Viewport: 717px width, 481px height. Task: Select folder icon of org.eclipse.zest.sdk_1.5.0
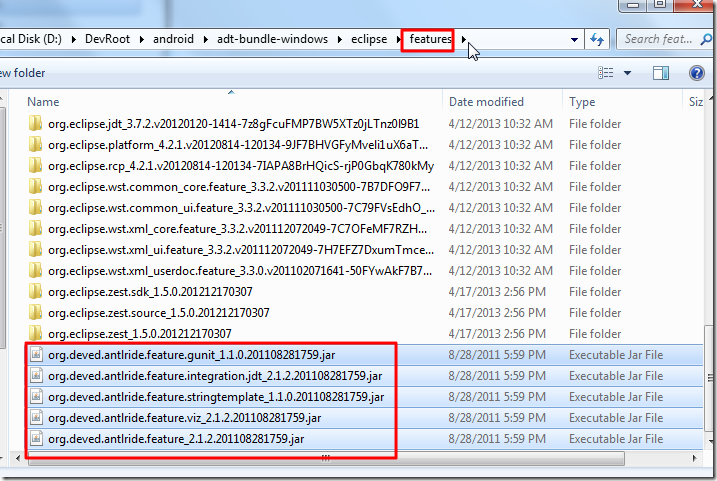(35, 292)
